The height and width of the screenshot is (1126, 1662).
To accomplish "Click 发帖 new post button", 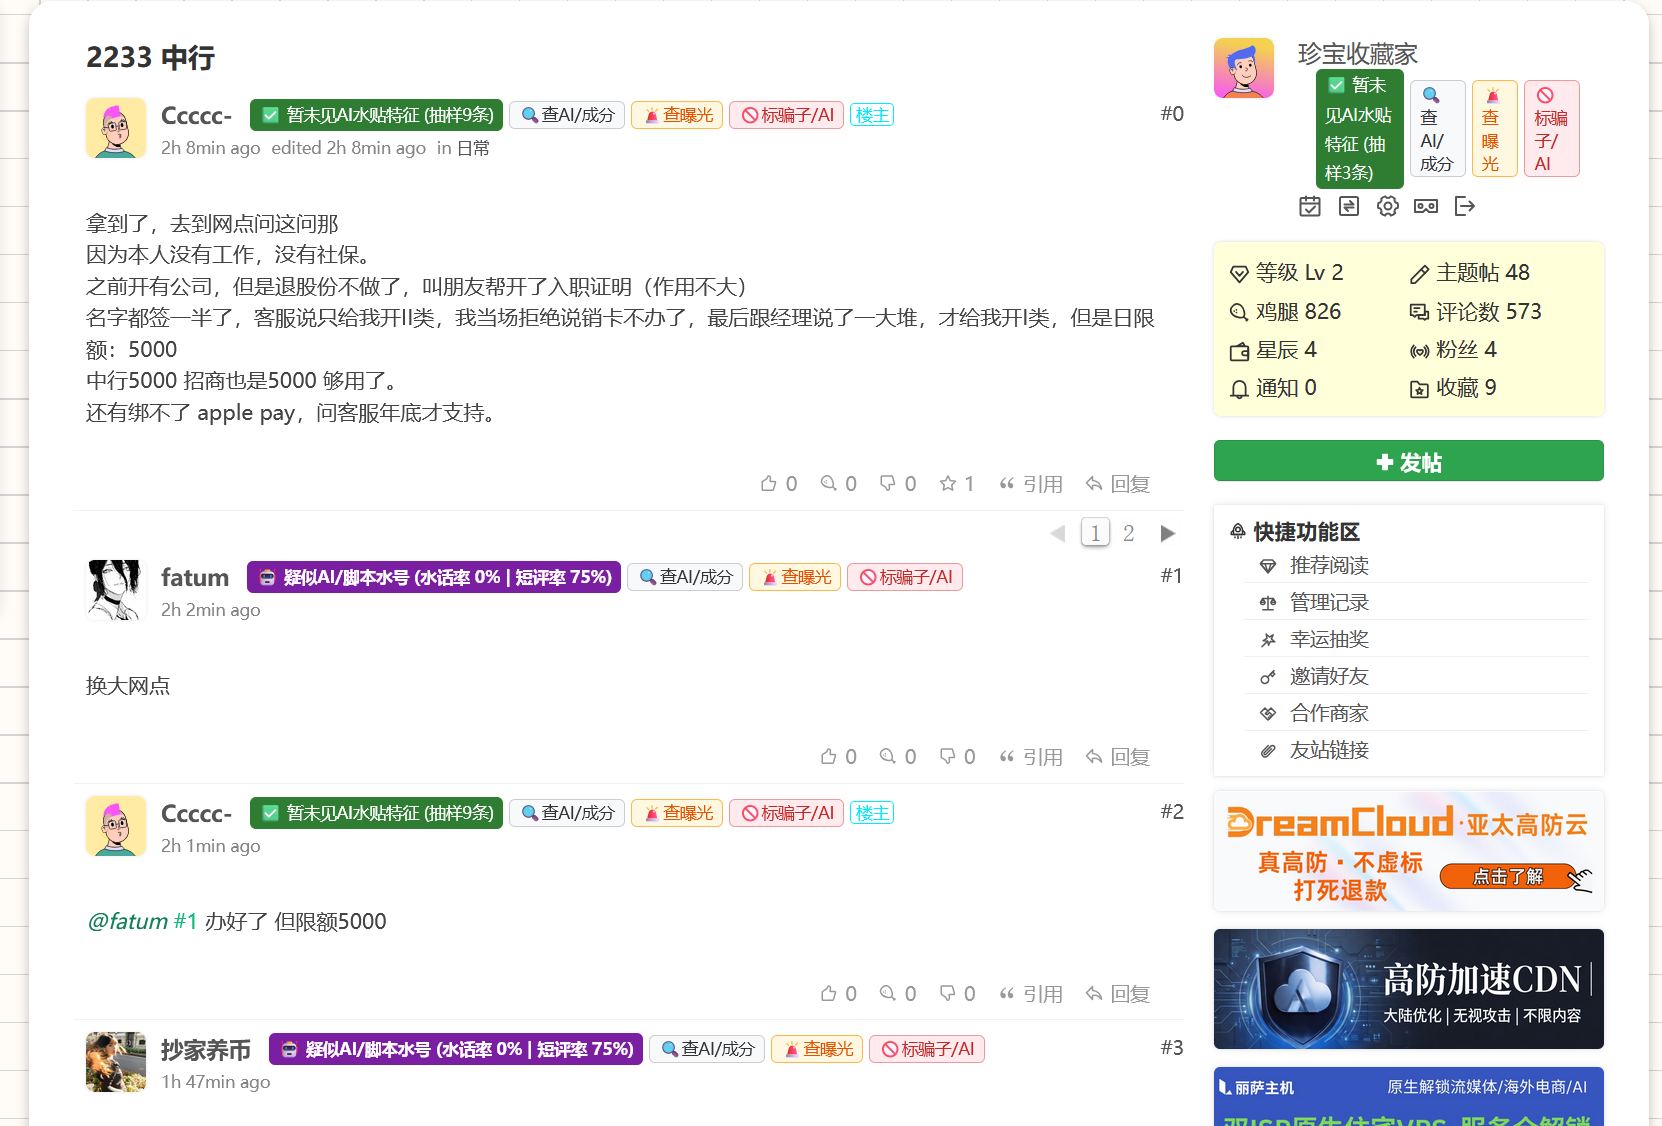I will click(x=1409, y=461).
